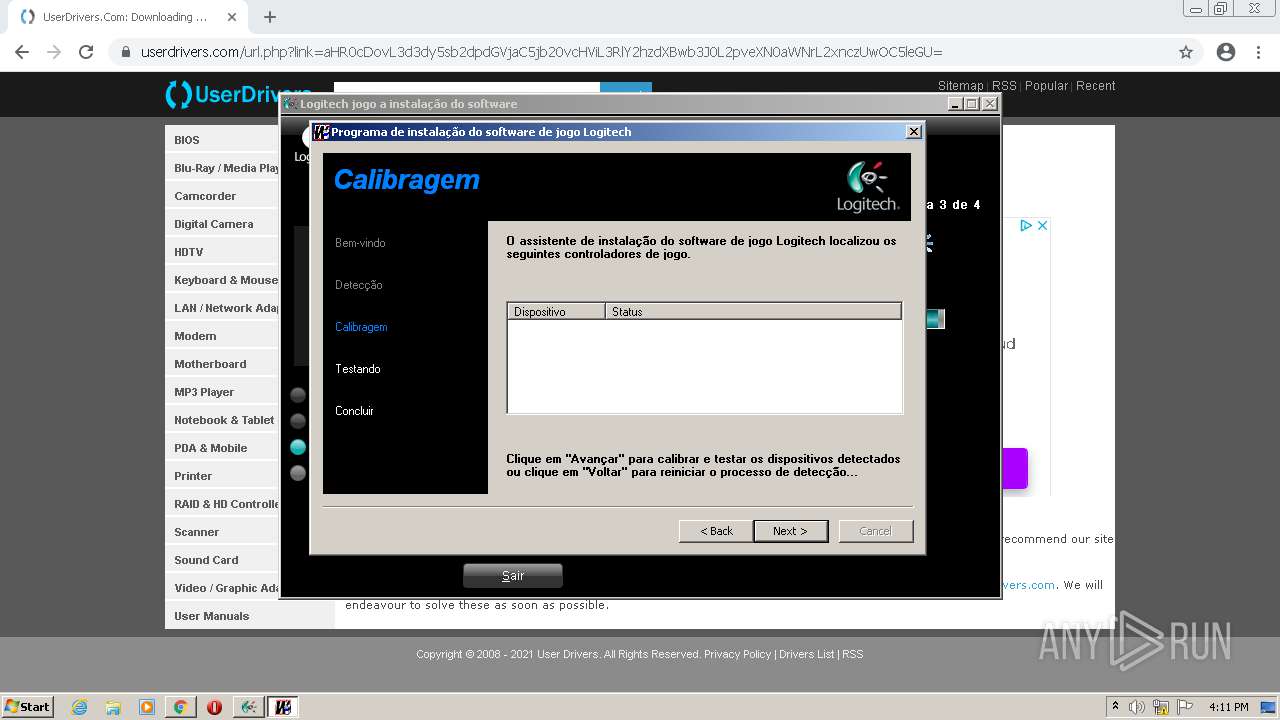Viewport: 1280px width, 720px height.
Task: Open the BIOS driver category
Action: 187,140
